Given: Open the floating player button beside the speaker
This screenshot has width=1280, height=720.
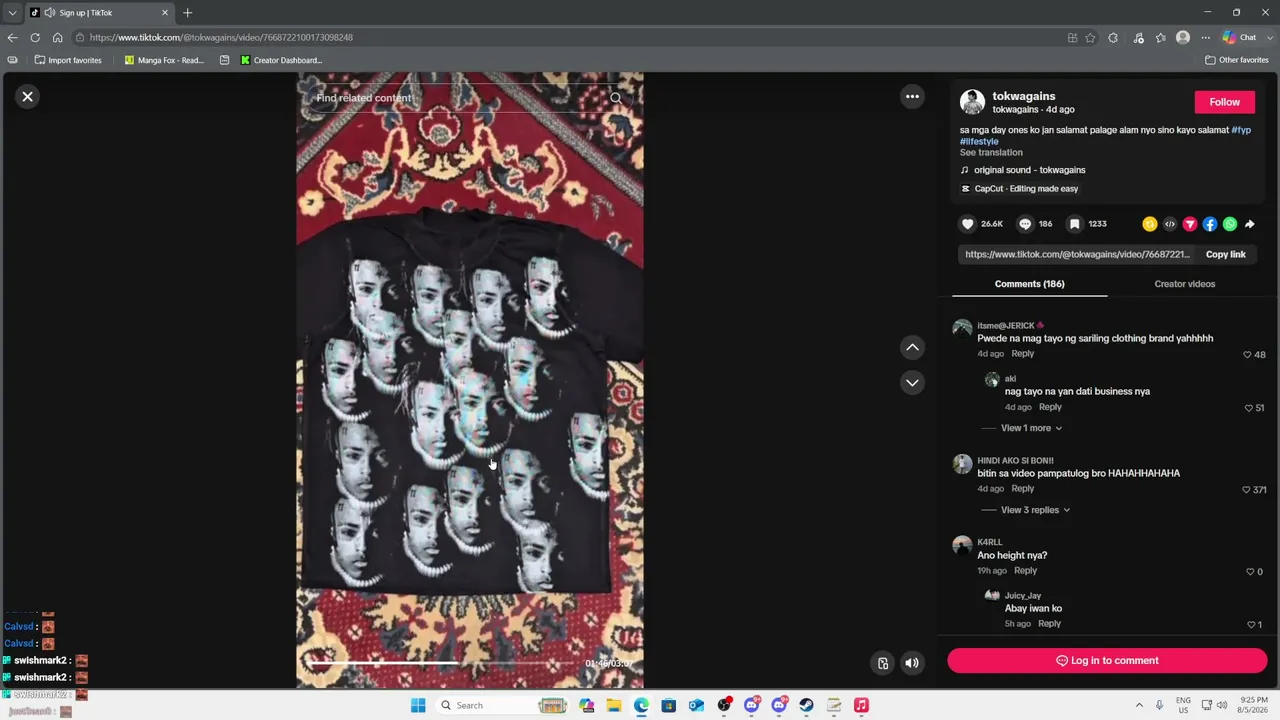Looking at the screenshot, I should [x=883, y=662].
